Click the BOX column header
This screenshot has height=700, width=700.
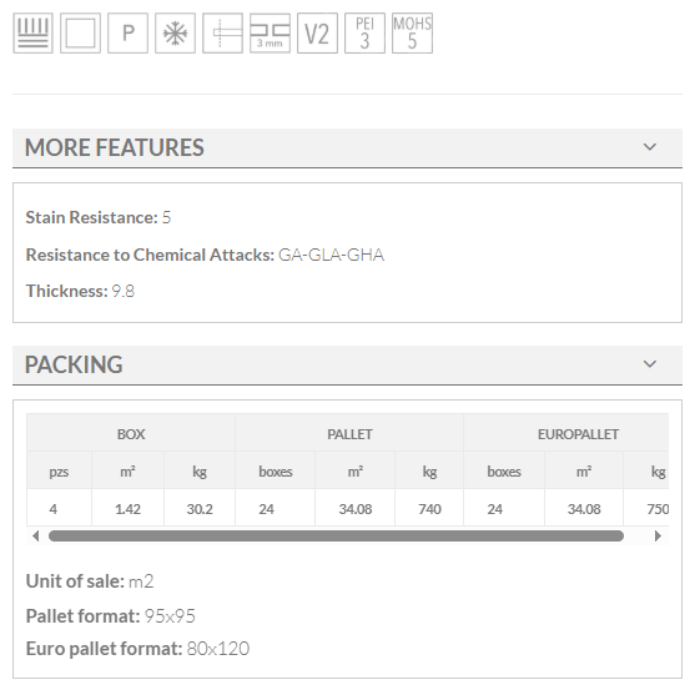pyautogui.click(x=130, y=435)
